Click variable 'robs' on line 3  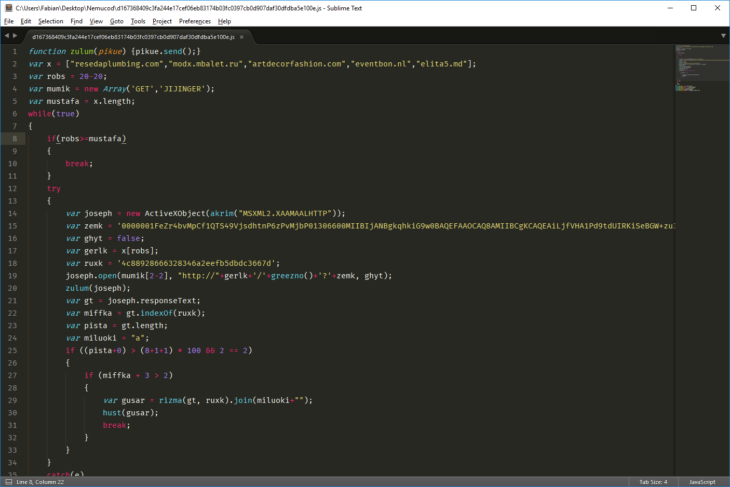coord(56,76)
